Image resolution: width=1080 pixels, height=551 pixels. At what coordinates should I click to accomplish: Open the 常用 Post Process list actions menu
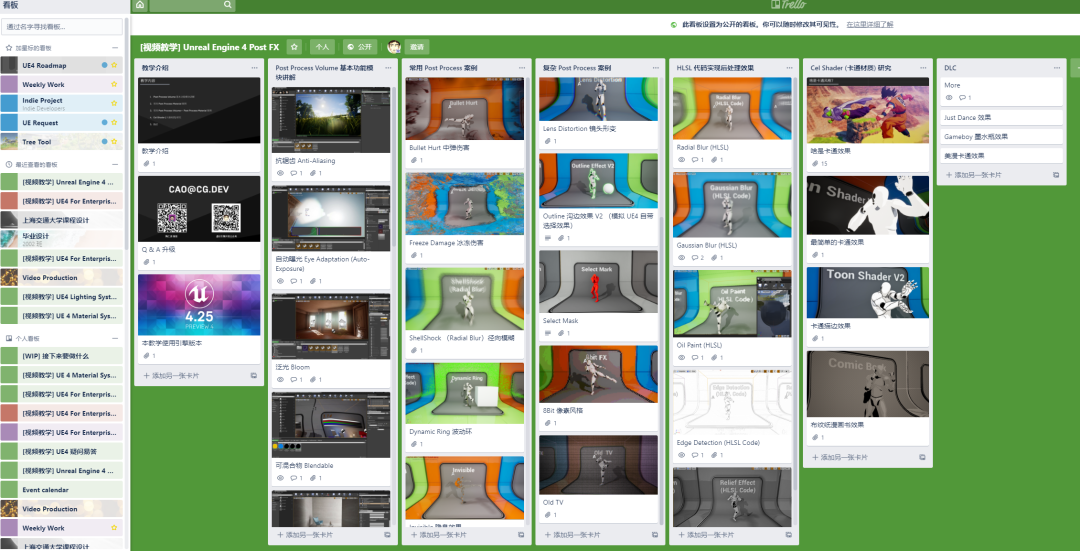coord(521,68)
